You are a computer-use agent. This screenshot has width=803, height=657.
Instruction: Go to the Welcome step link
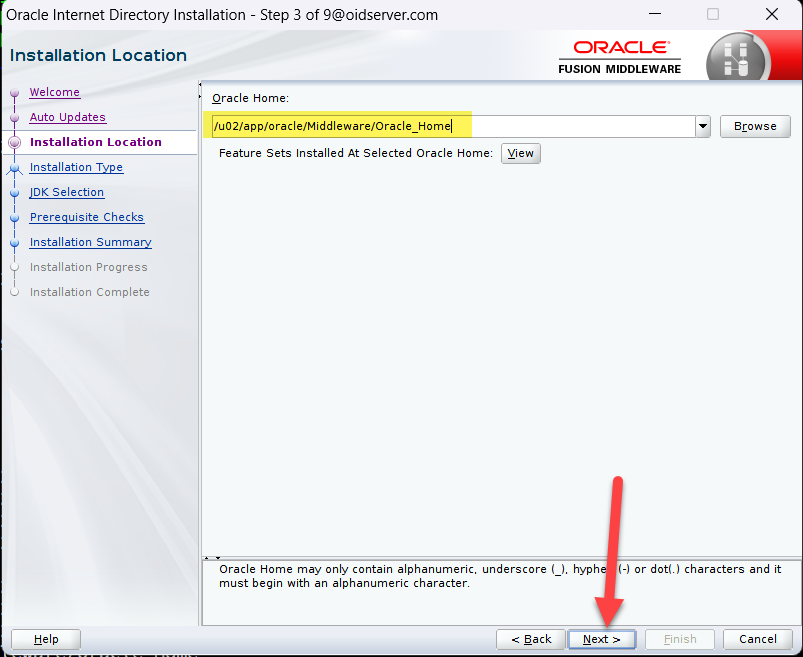pyautogui.click(x=54, y=92)
